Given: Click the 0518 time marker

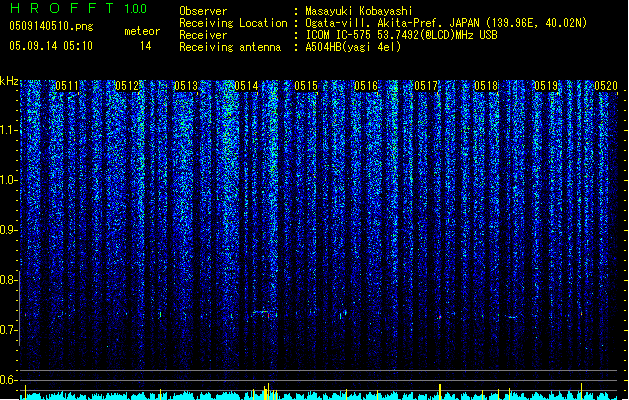Looking at the screenshot, I should pyautogui.click(x=486, y=86).
